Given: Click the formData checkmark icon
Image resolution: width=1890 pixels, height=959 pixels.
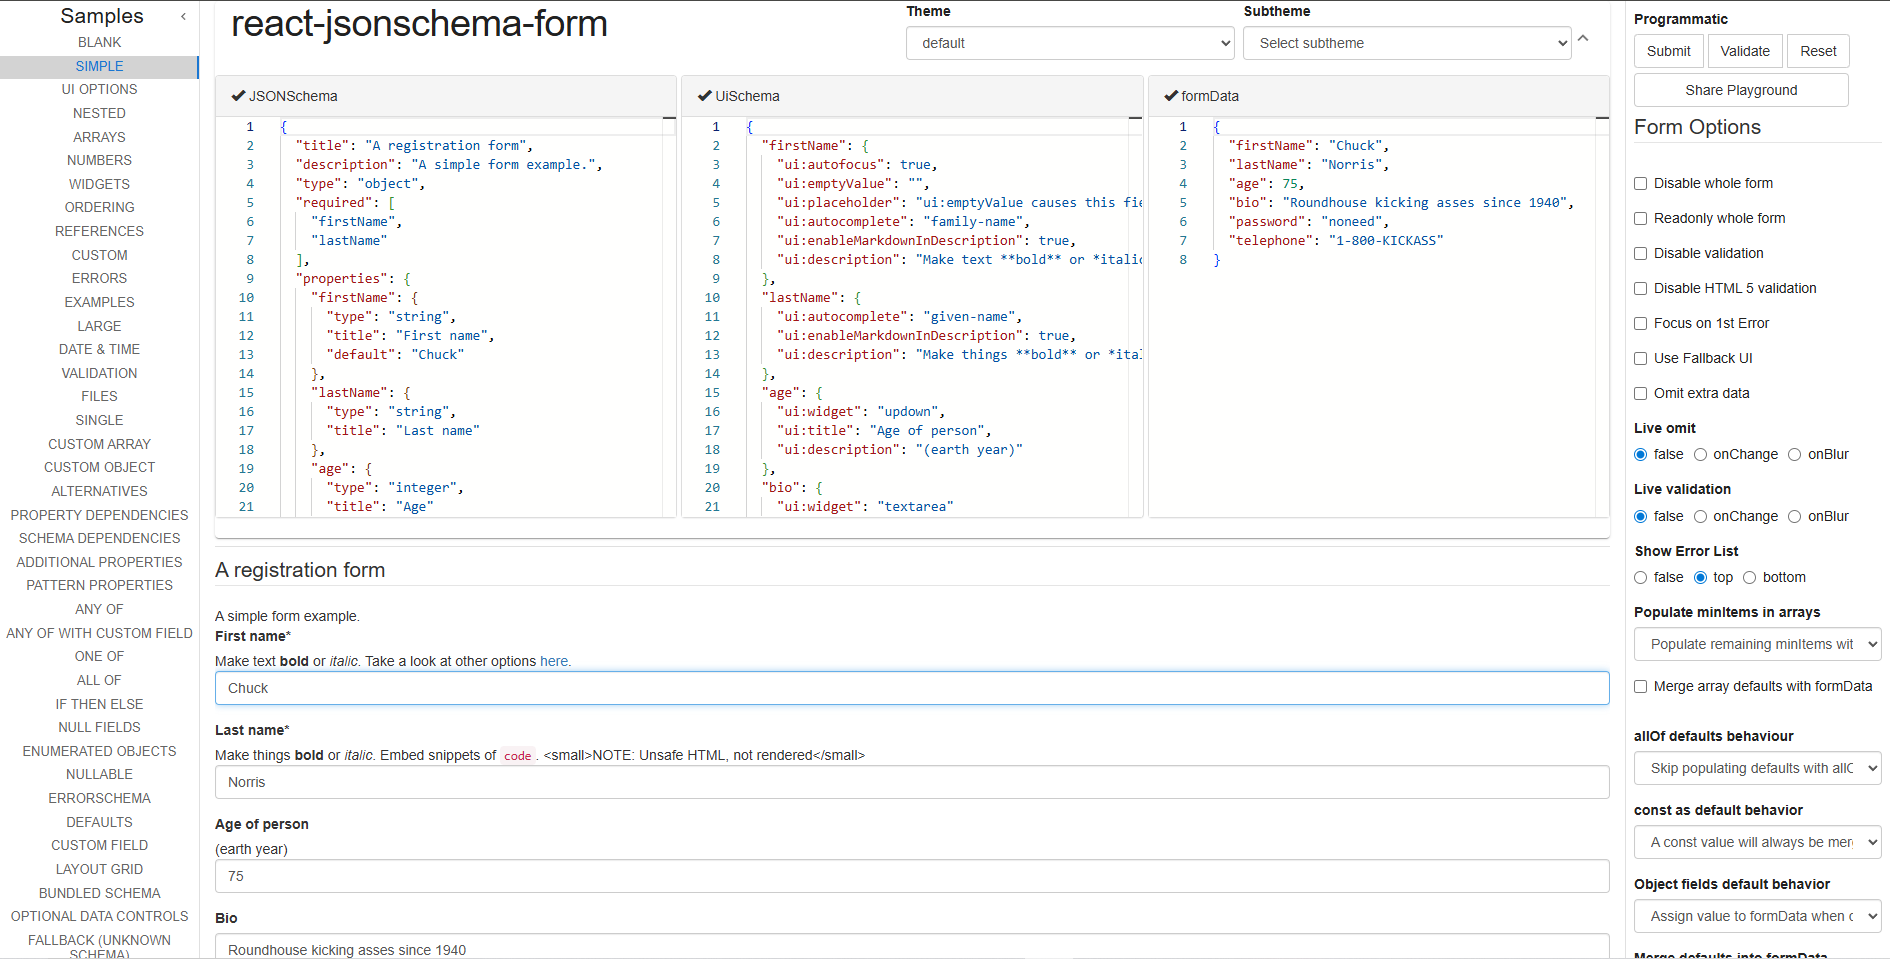Looking at the screenshot, I should point(1171,96).
